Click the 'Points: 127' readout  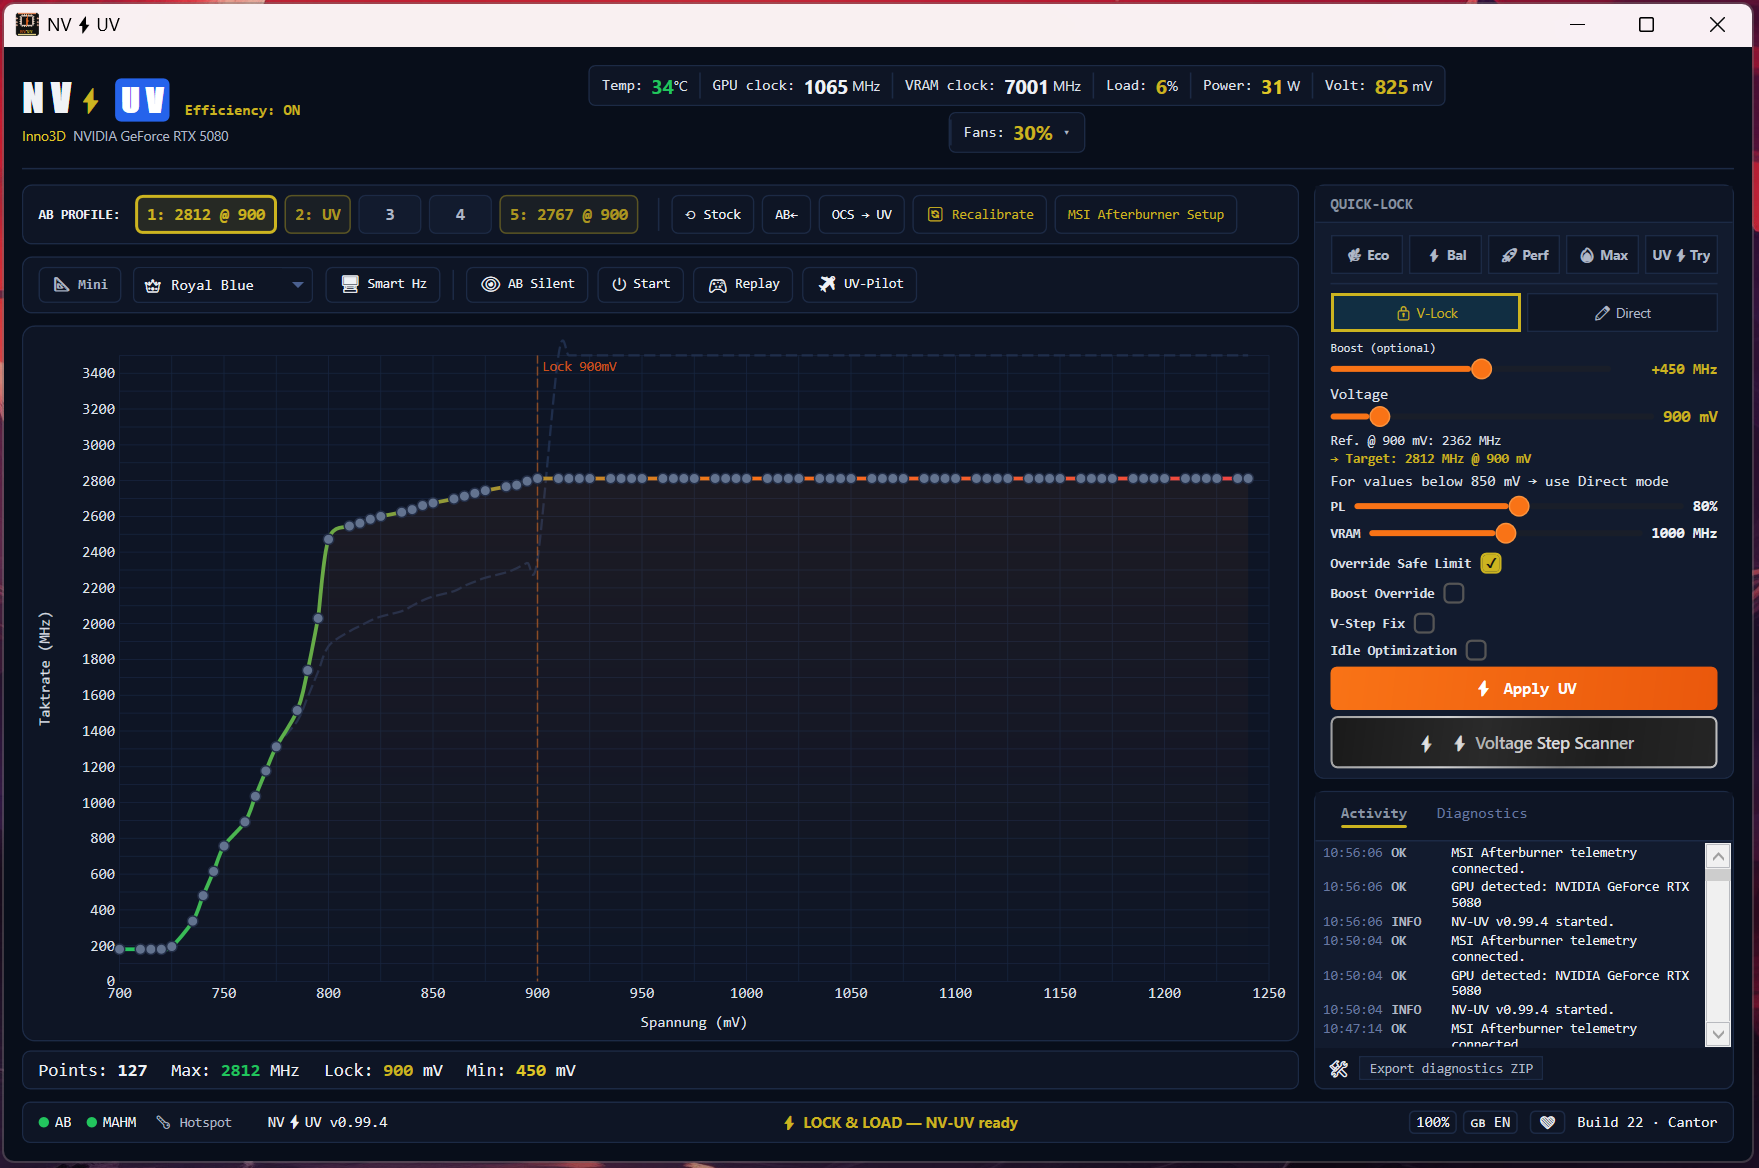tap(93, 1071)
